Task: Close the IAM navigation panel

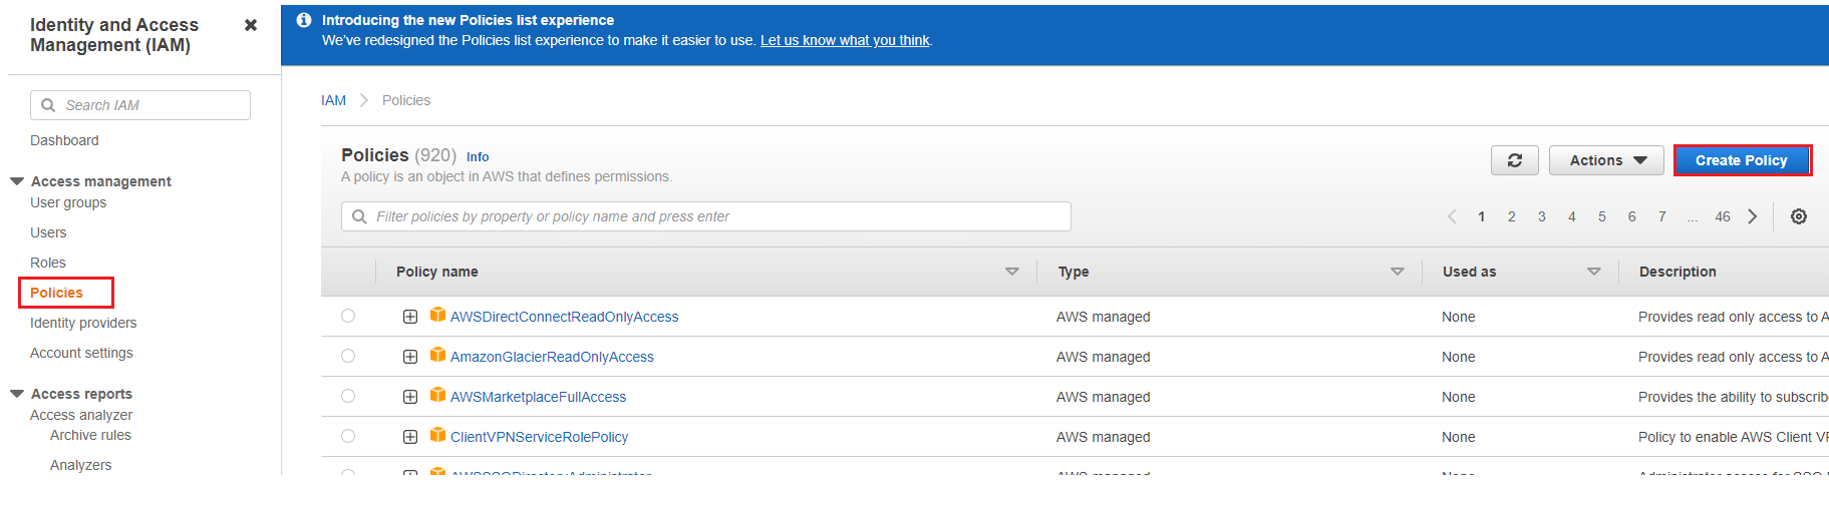Action: tap(251, 25)
